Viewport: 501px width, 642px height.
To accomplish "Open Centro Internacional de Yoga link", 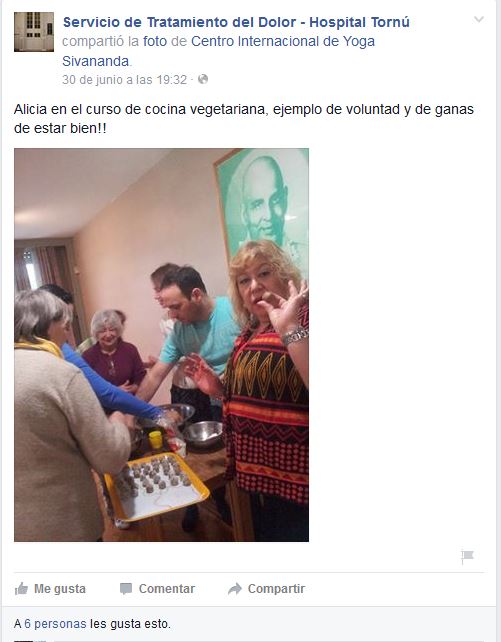I will click(x=283, y=41).
